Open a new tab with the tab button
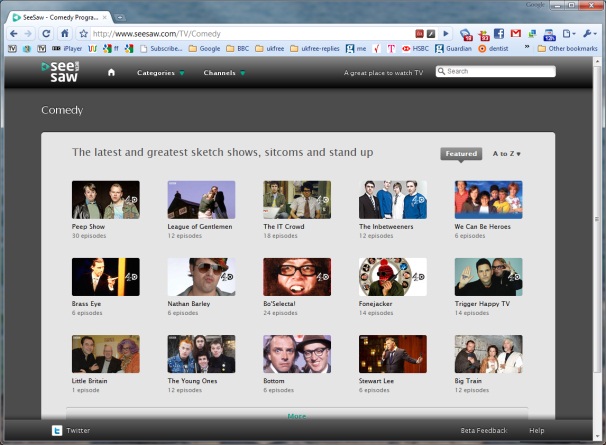606x445 pixels. [x=120, y=17]
